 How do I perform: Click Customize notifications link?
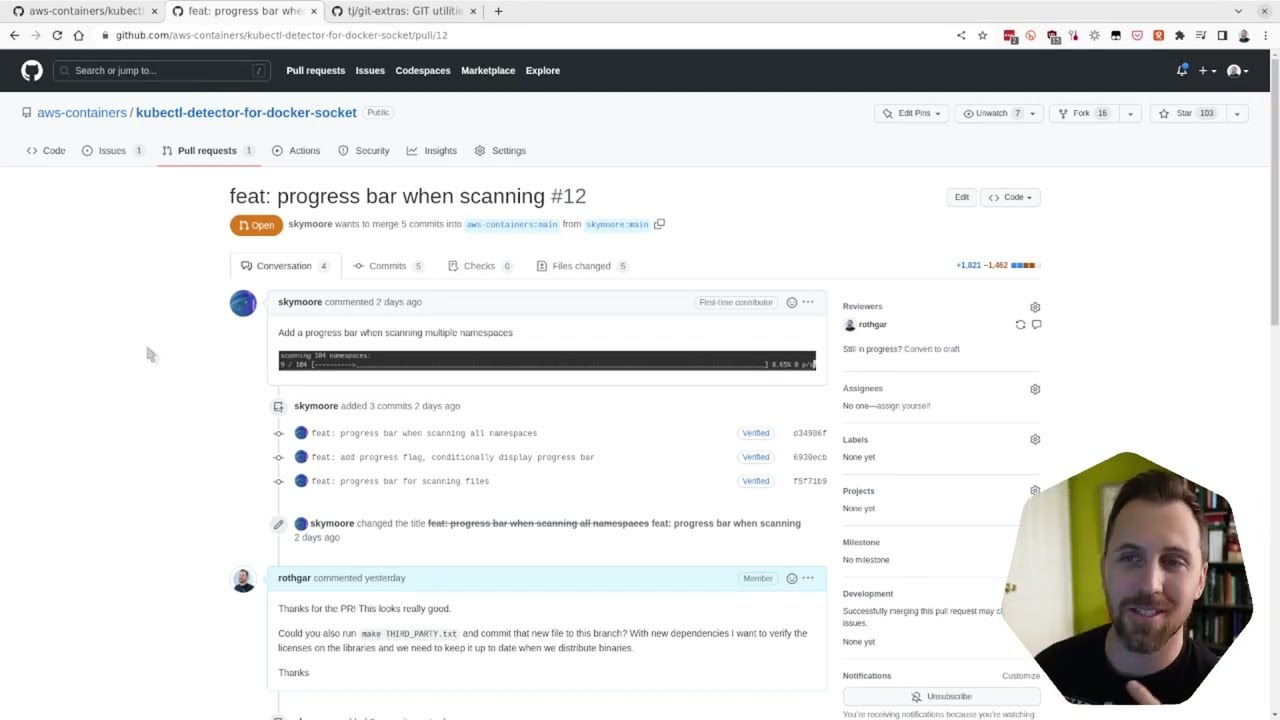(1021, 676)
